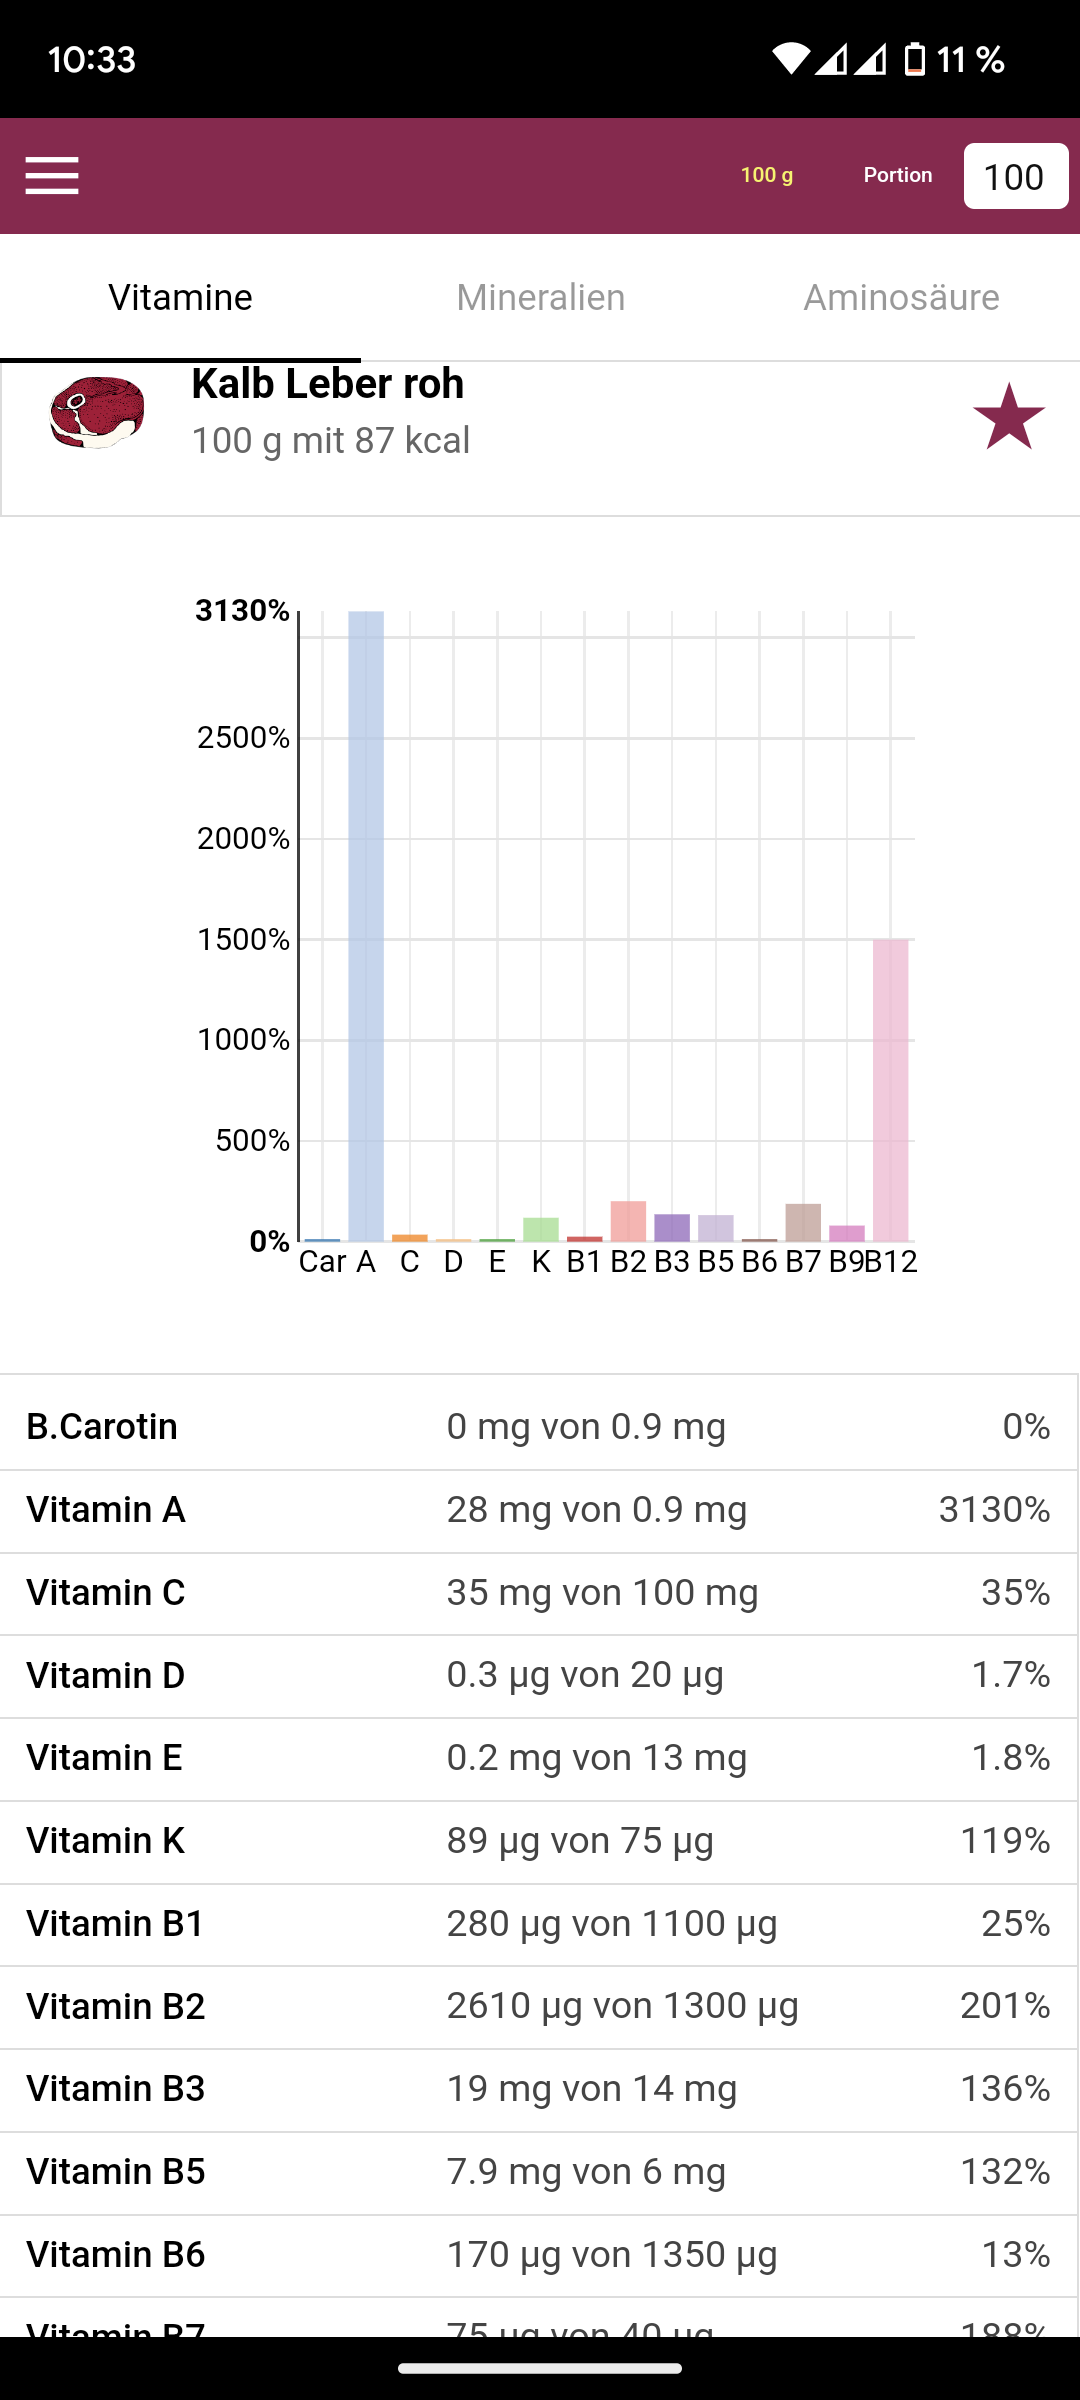Tap the Vitamin B6 list entry
1080x2400 pixels.
coord(540,2255)
